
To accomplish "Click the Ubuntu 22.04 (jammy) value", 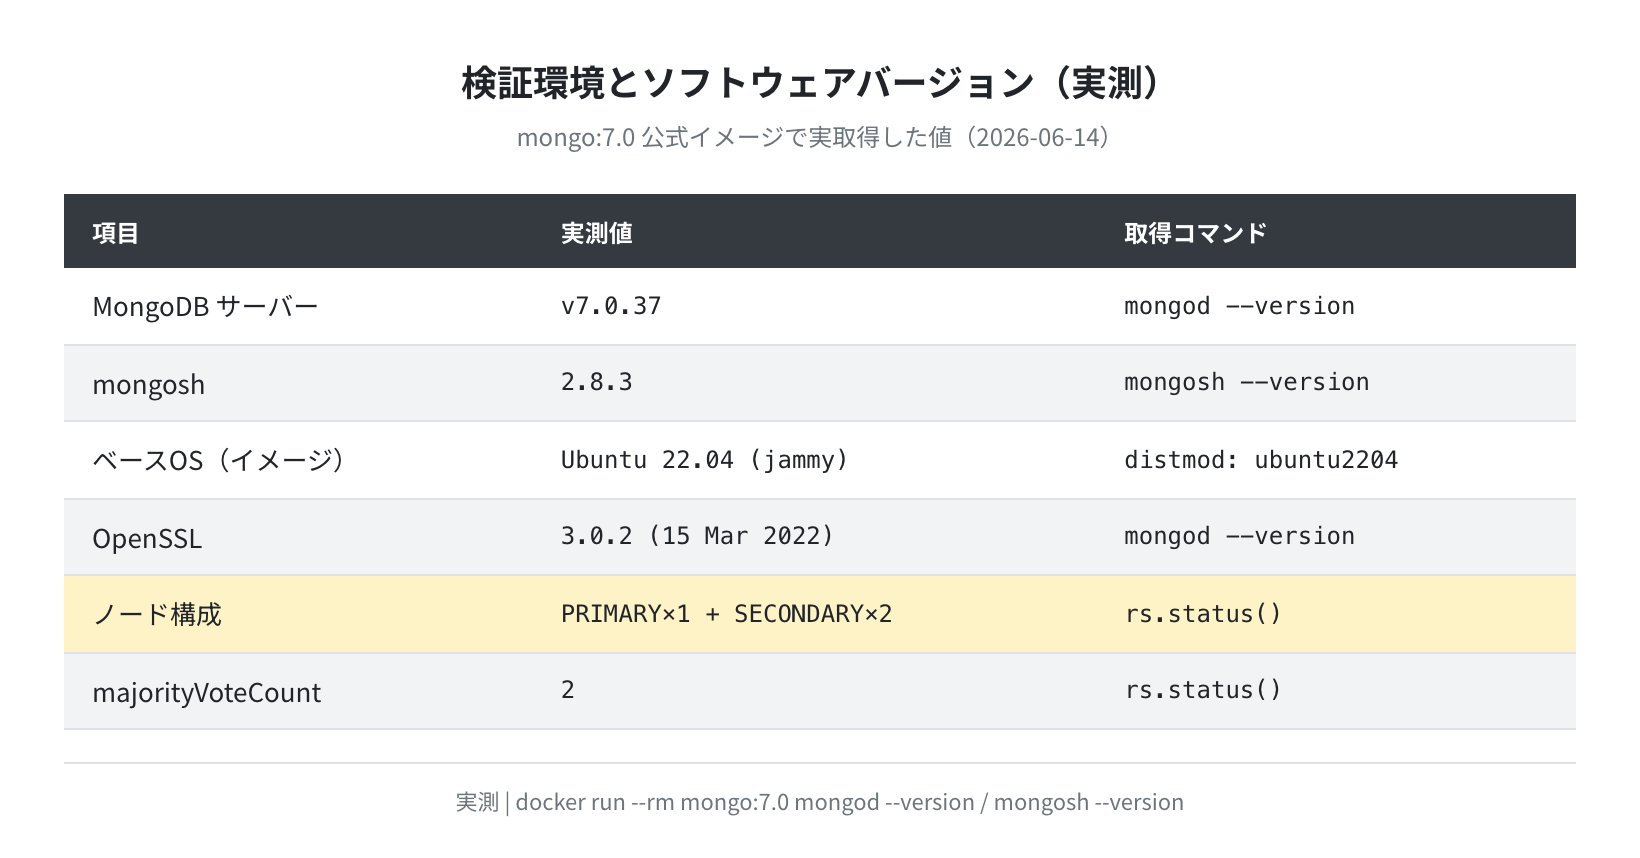I will click(x=704, y=460).
